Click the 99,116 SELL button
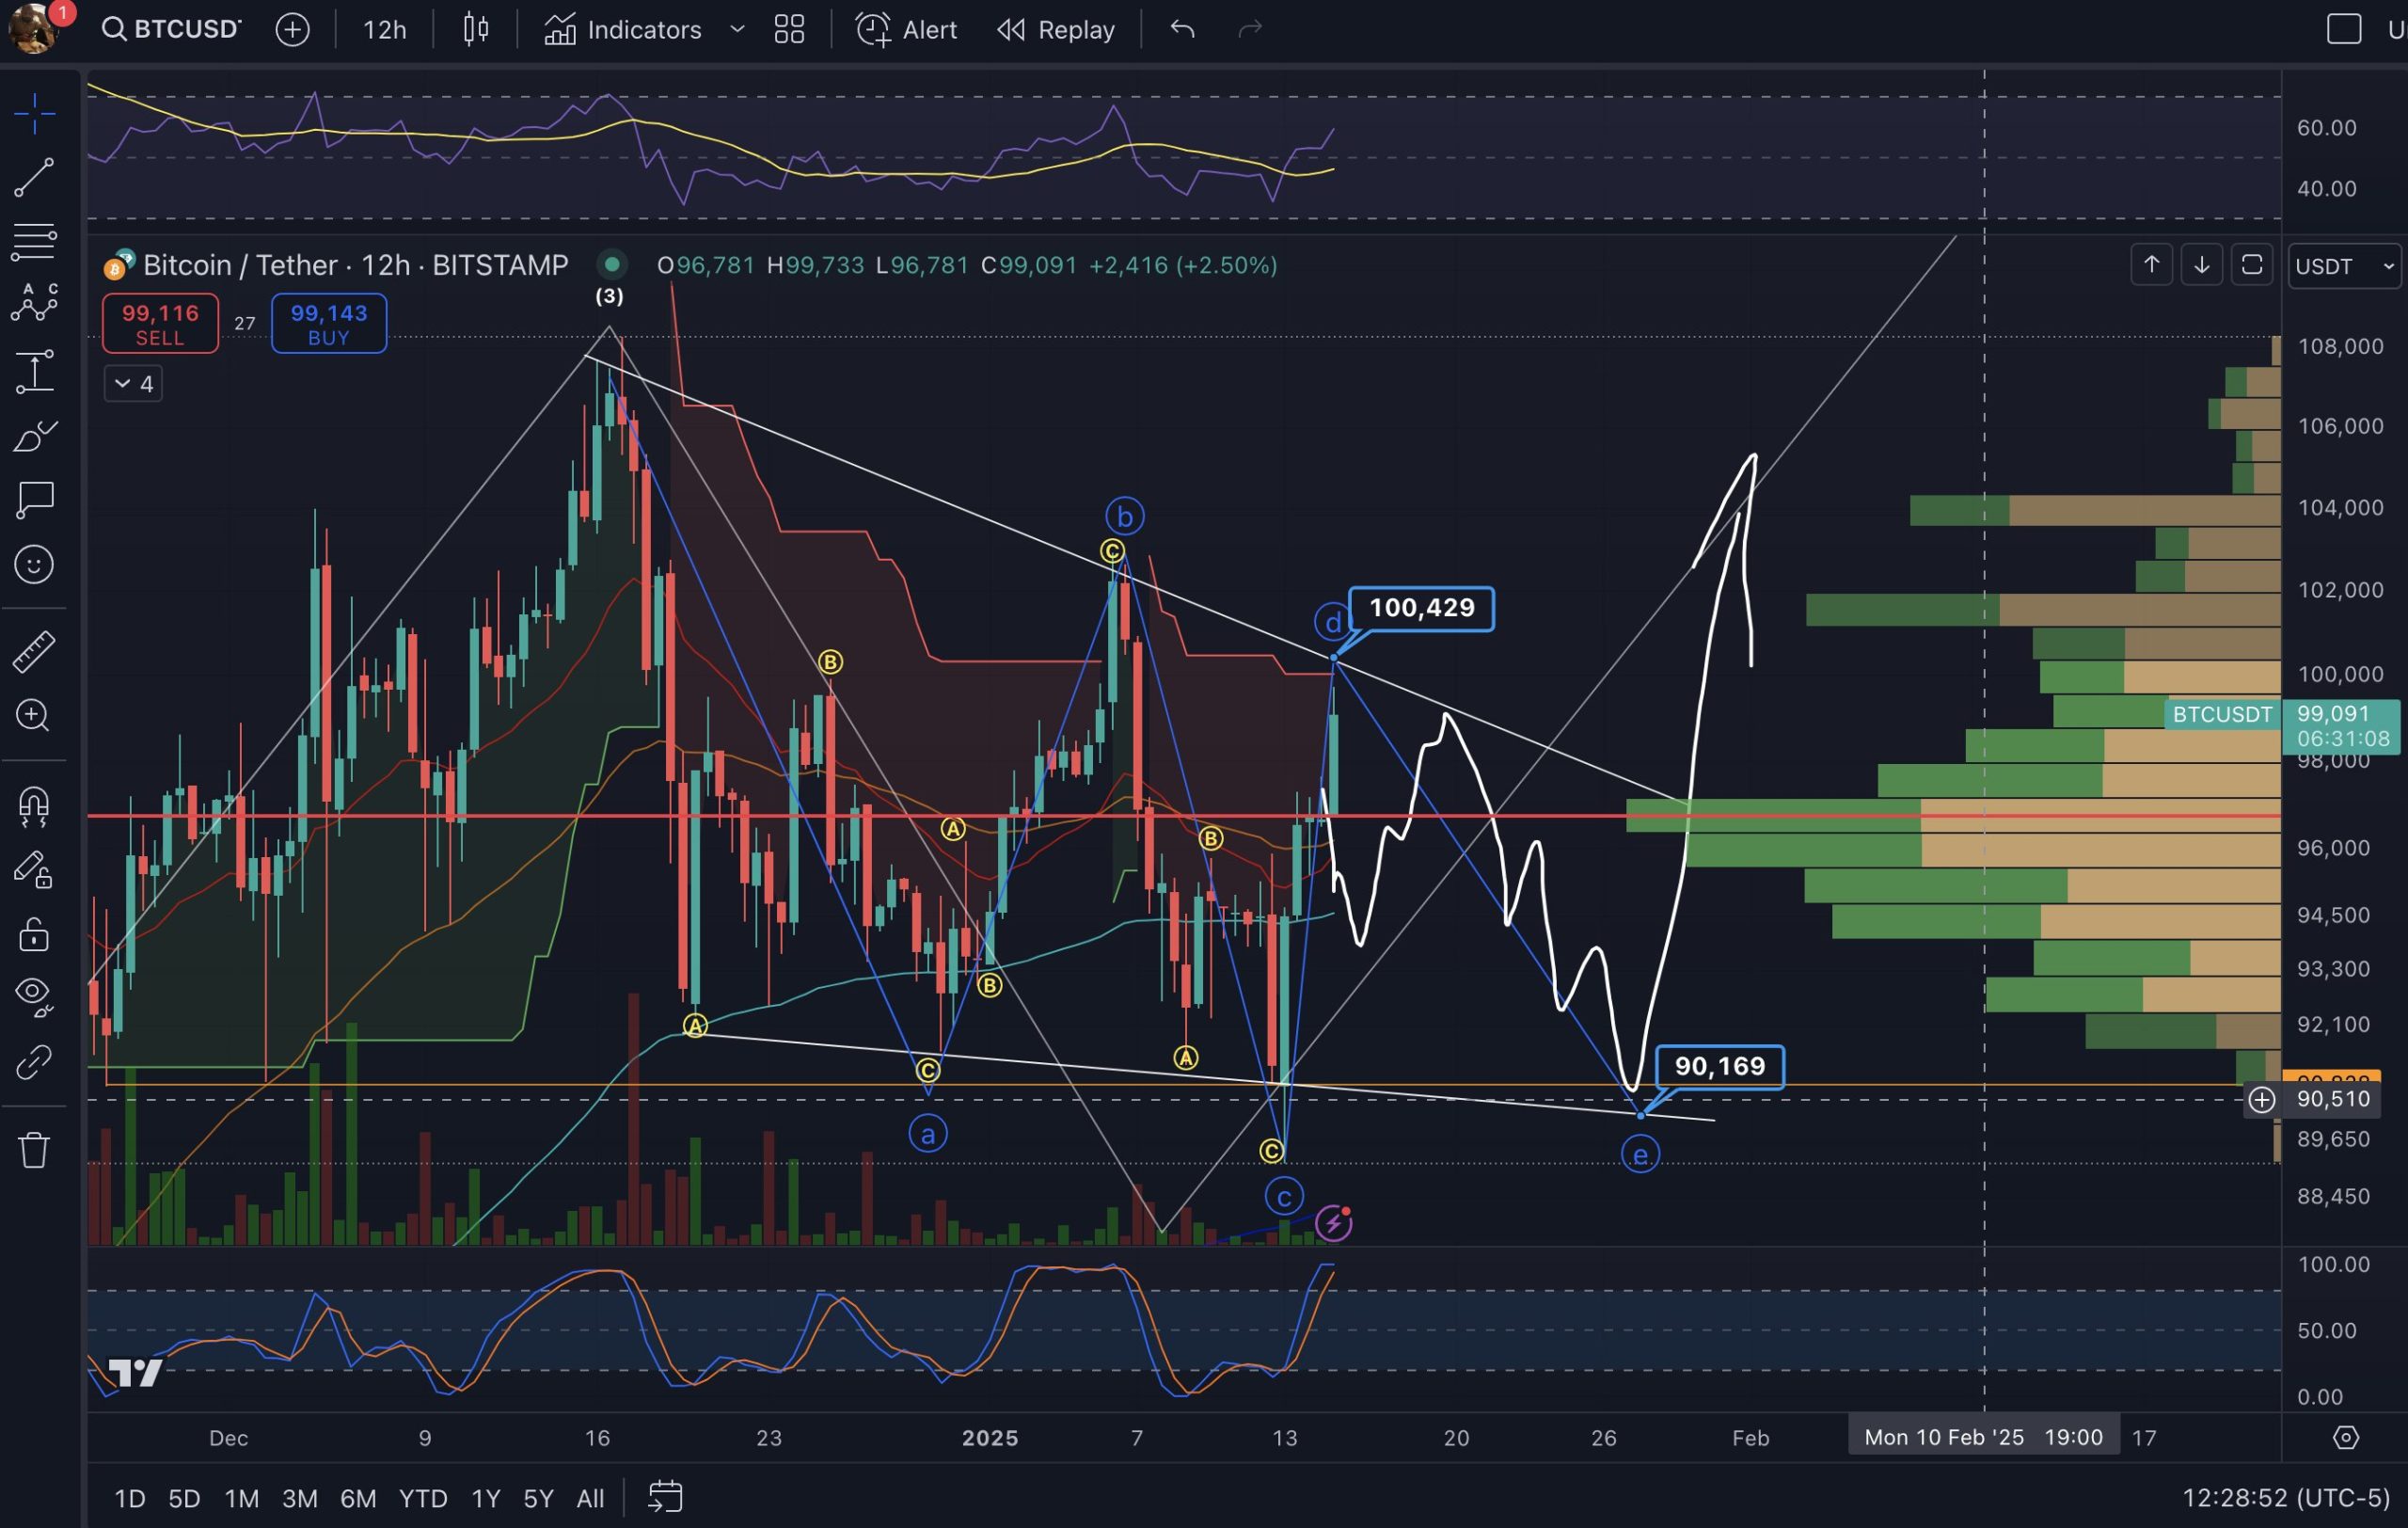Screen dimensions: 2408x1528 [x=160, y=323]
